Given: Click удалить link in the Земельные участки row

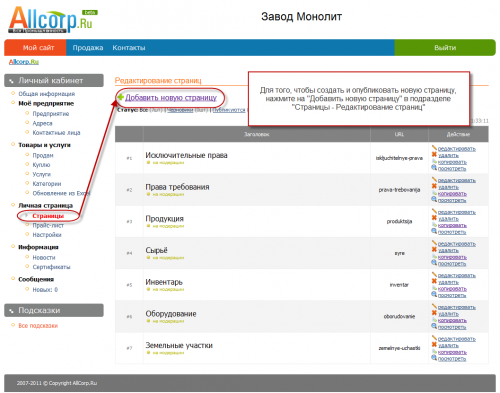Looking at the screenshot, I should coord(448,346).
